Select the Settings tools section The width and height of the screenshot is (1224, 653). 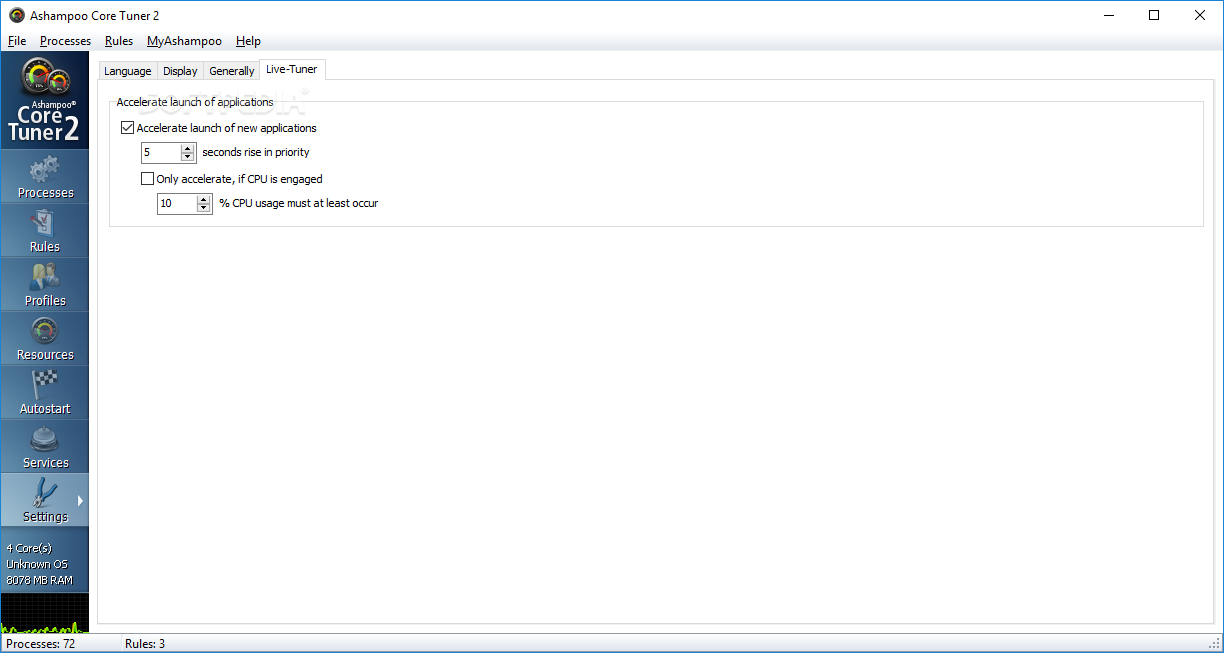45,501
